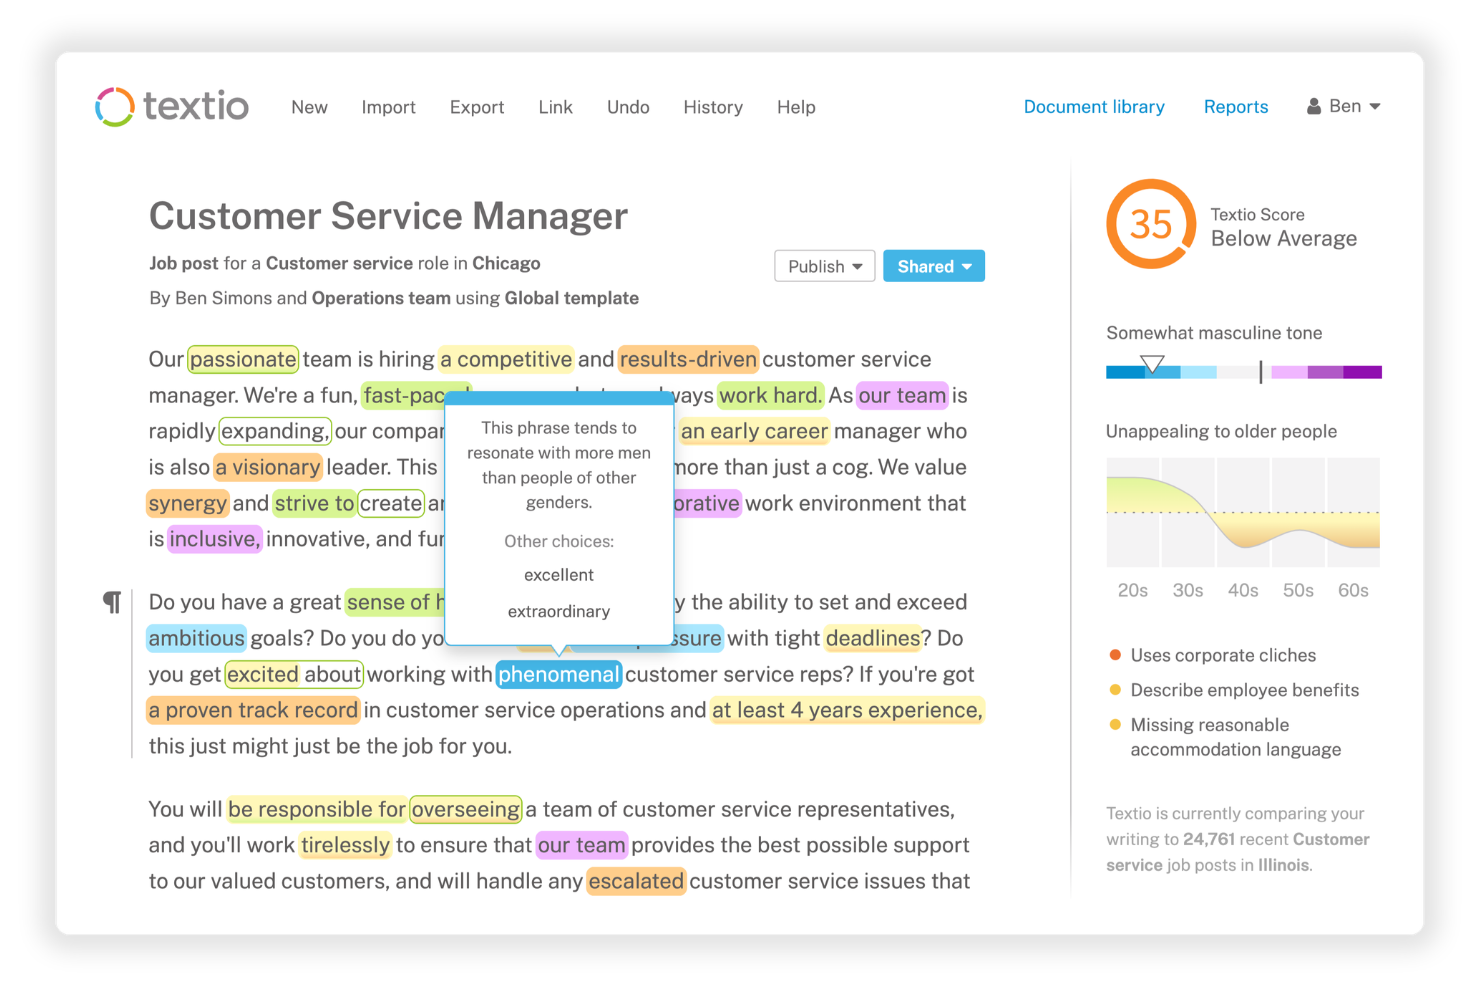1480x987 pixels.
Task: Click the highlighted word "synergy"
Action: point(188,503)
